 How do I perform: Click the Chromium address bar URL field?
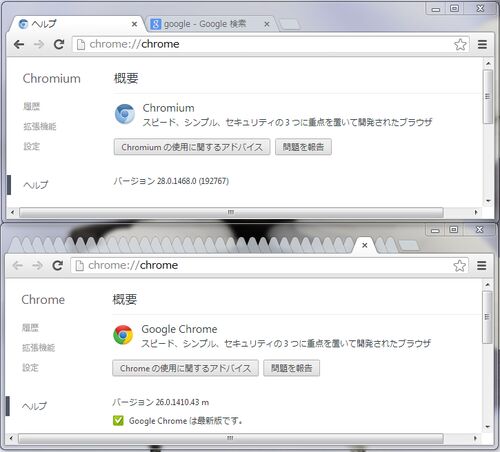click(270, 44)
